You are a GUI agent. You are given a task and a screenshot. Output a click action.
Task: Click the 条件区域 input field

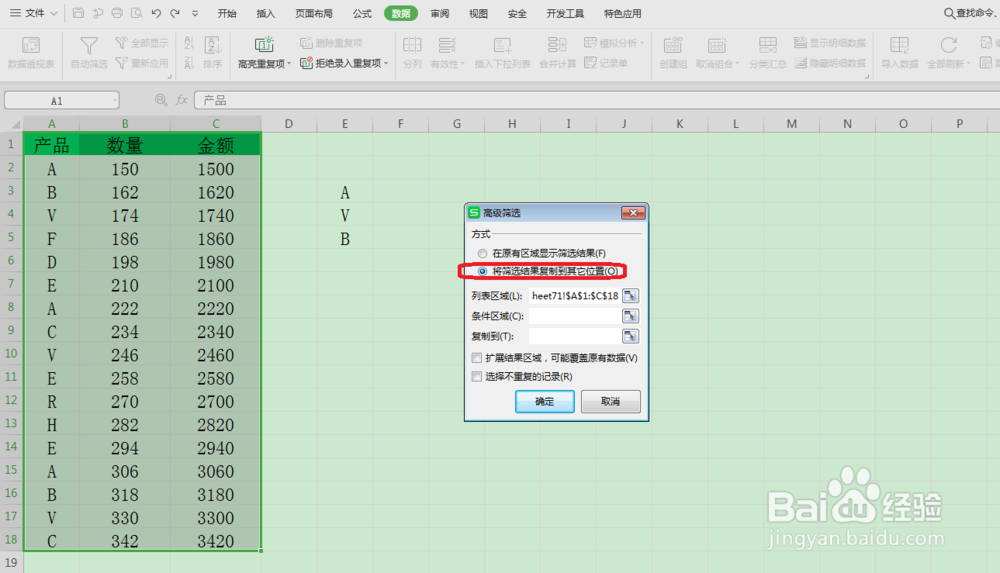click(x=575, y=316)
